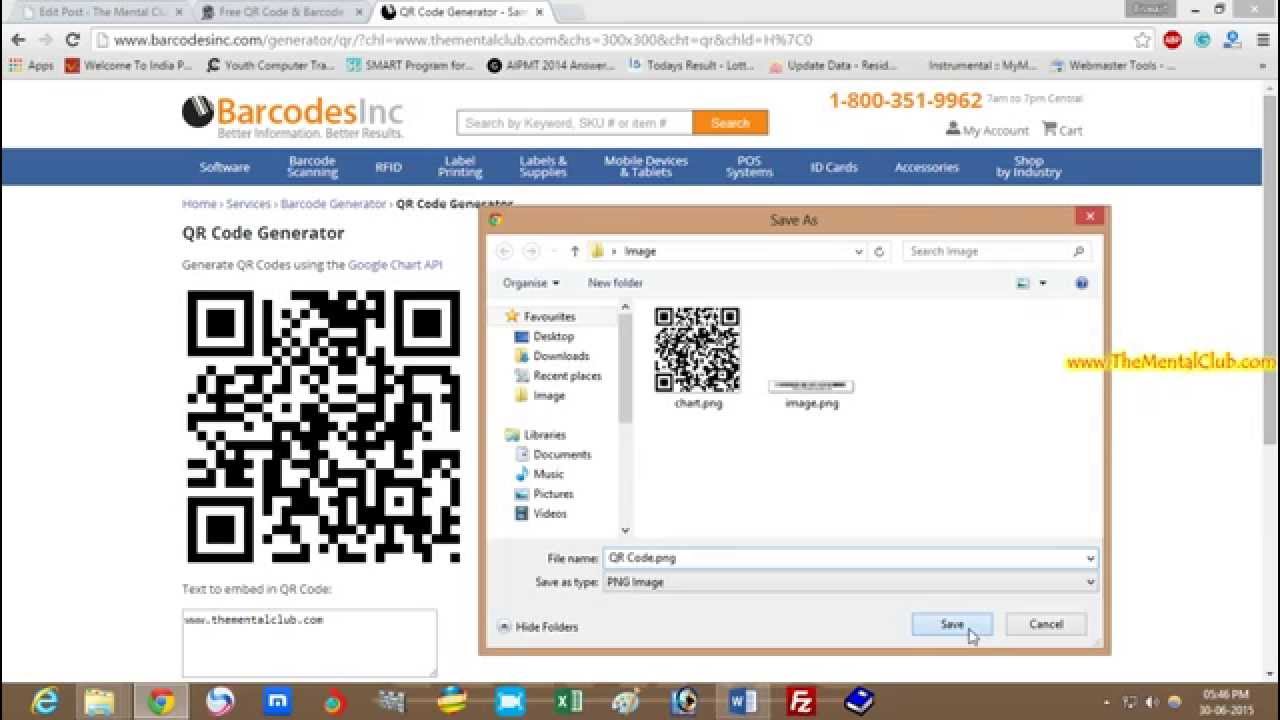Viewport: 1280px width, 720px height.
Task: Open the RFID nav menu
Action: pos(388,167)
